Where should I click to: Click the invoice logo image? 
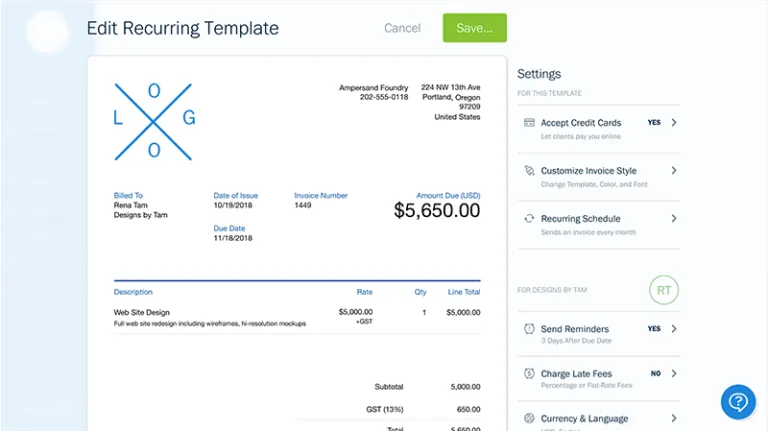click(154, 121)
